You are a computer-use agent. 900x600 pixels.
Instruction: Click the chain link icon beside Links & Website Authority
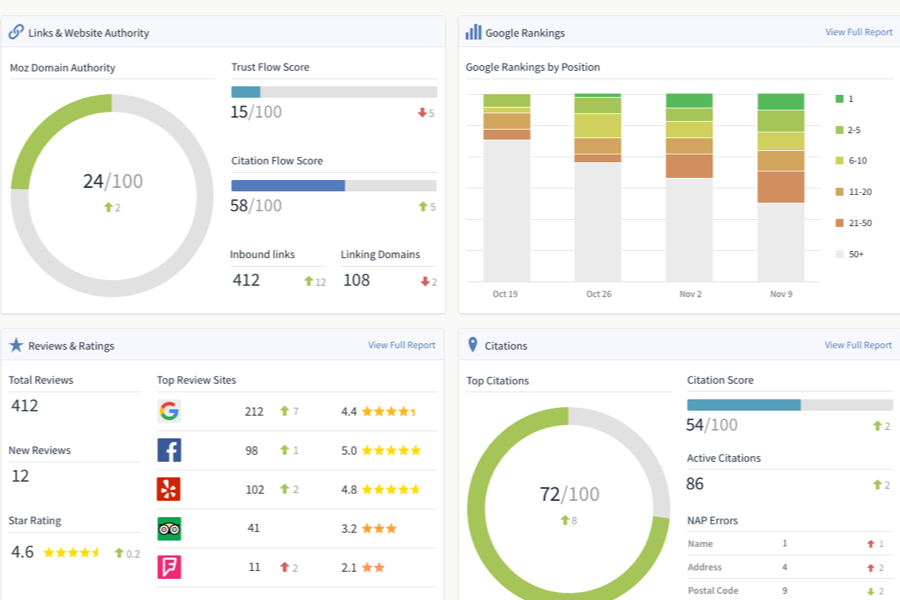(x=16, y=32)
